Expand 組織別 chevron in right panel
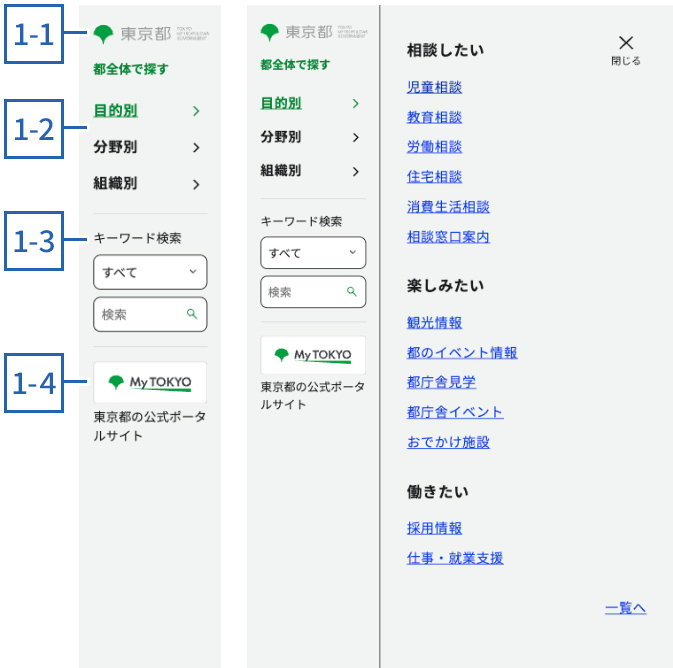 coord(355,172)
